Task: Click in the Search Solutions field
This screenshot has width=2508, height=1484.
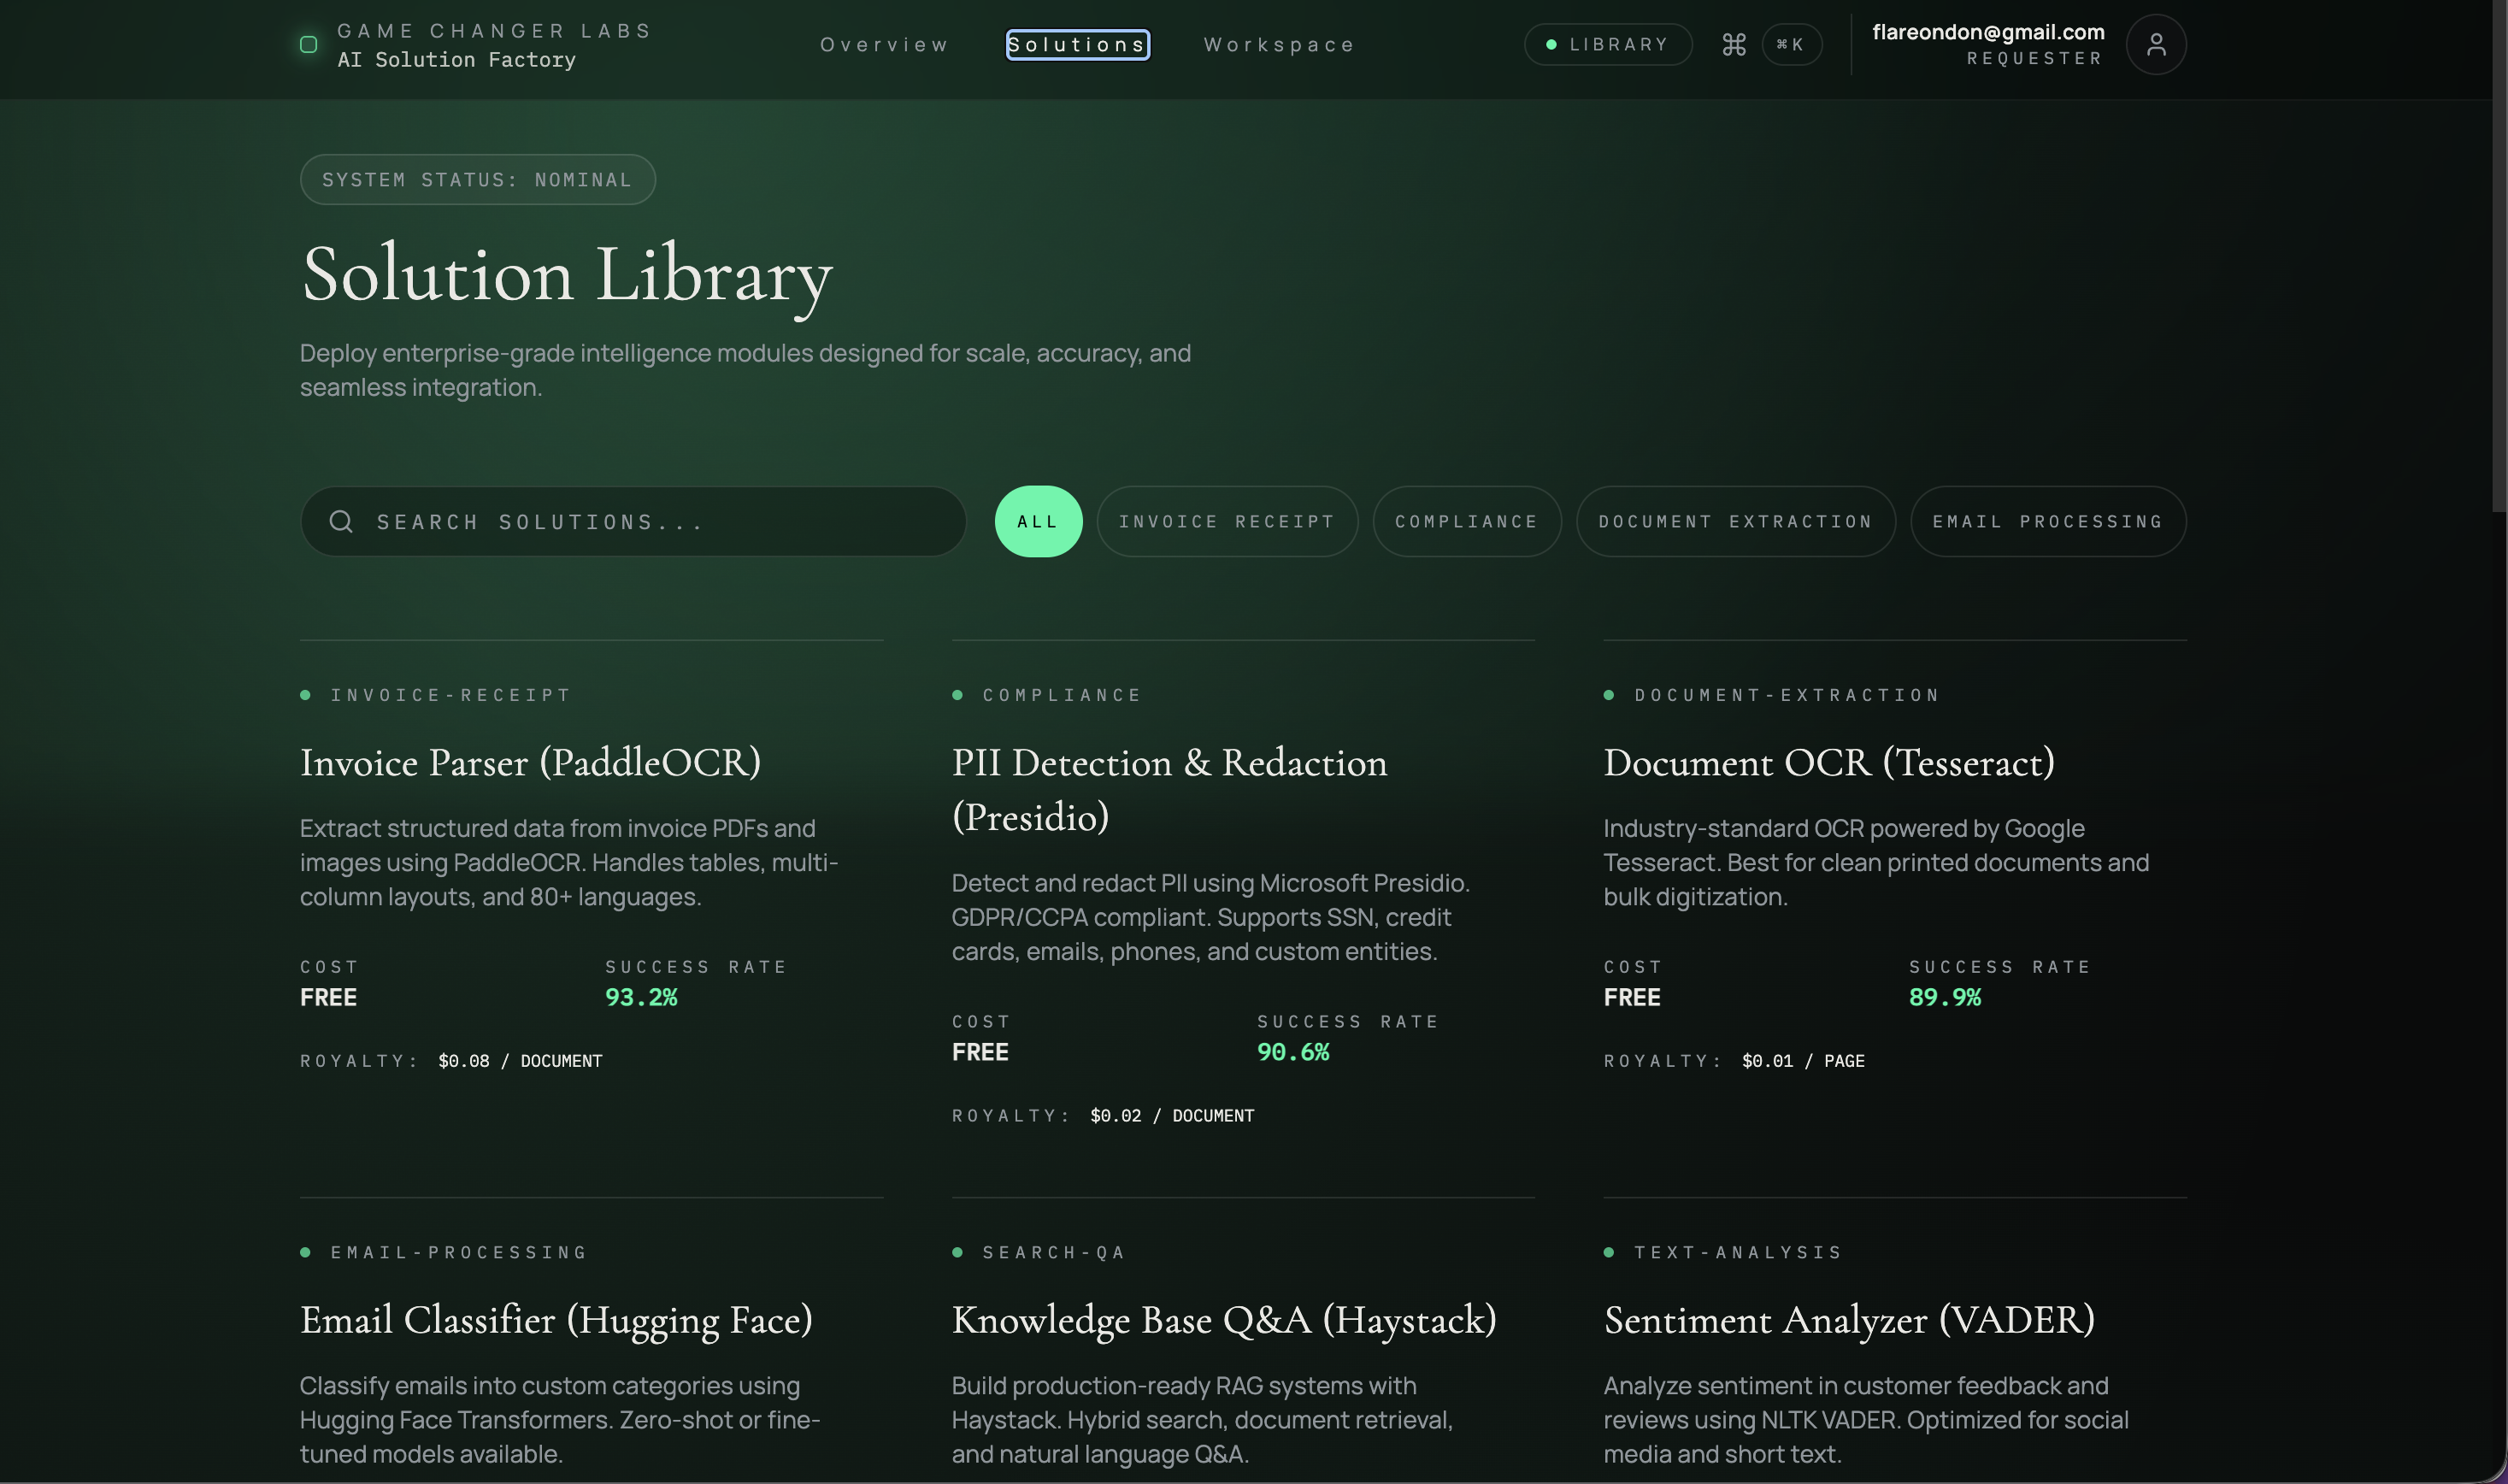Action: point(650,522)
